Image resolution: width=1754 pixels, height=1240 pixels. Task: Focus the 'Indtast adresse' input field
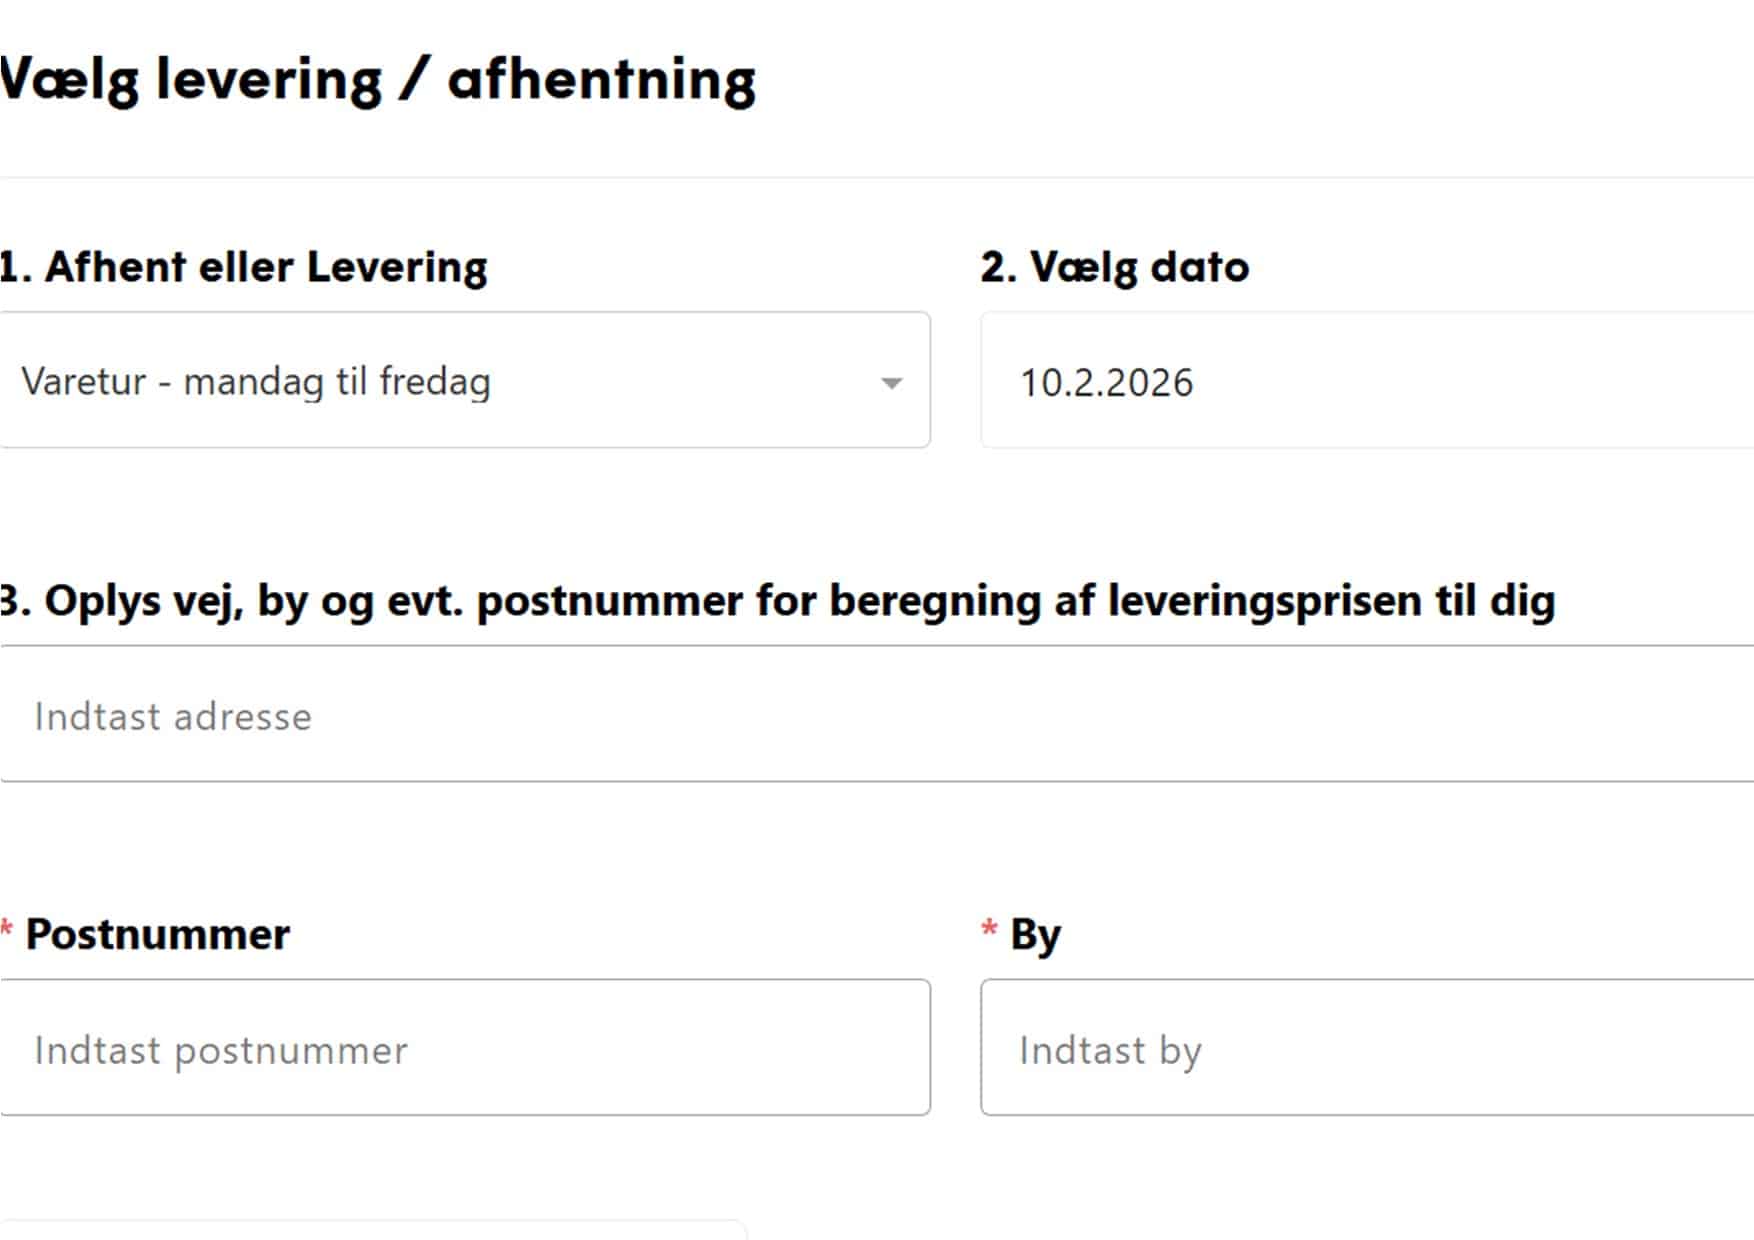coord(870,716)
